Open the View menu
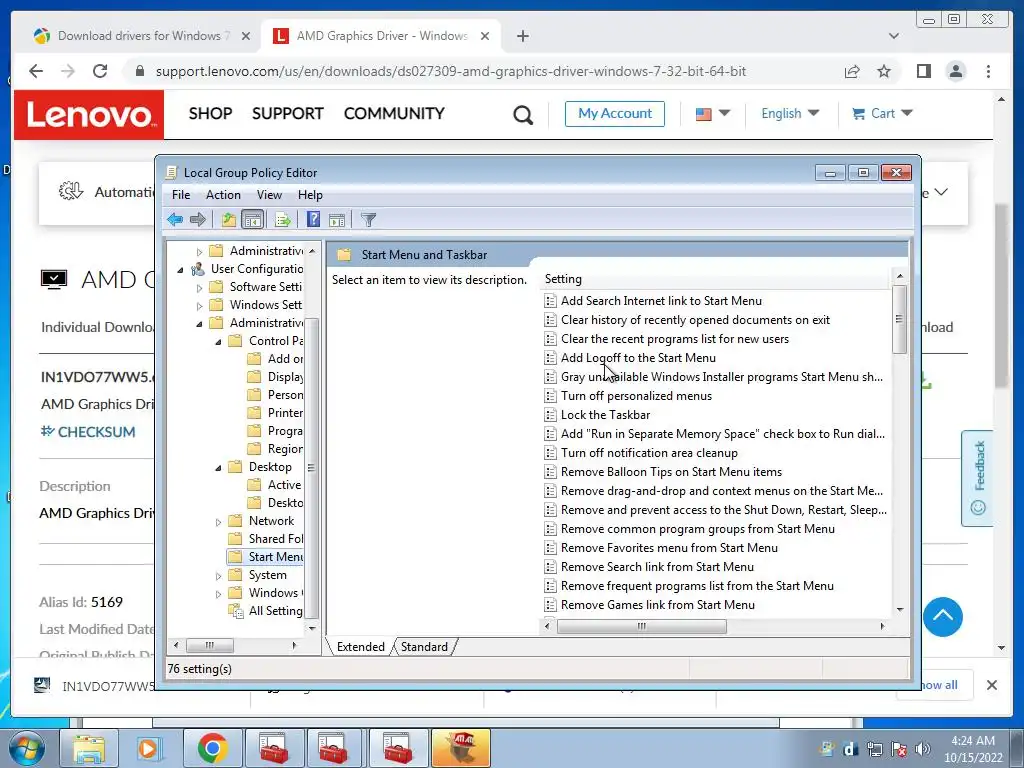The image size is (1024, 768). point(269,195)
